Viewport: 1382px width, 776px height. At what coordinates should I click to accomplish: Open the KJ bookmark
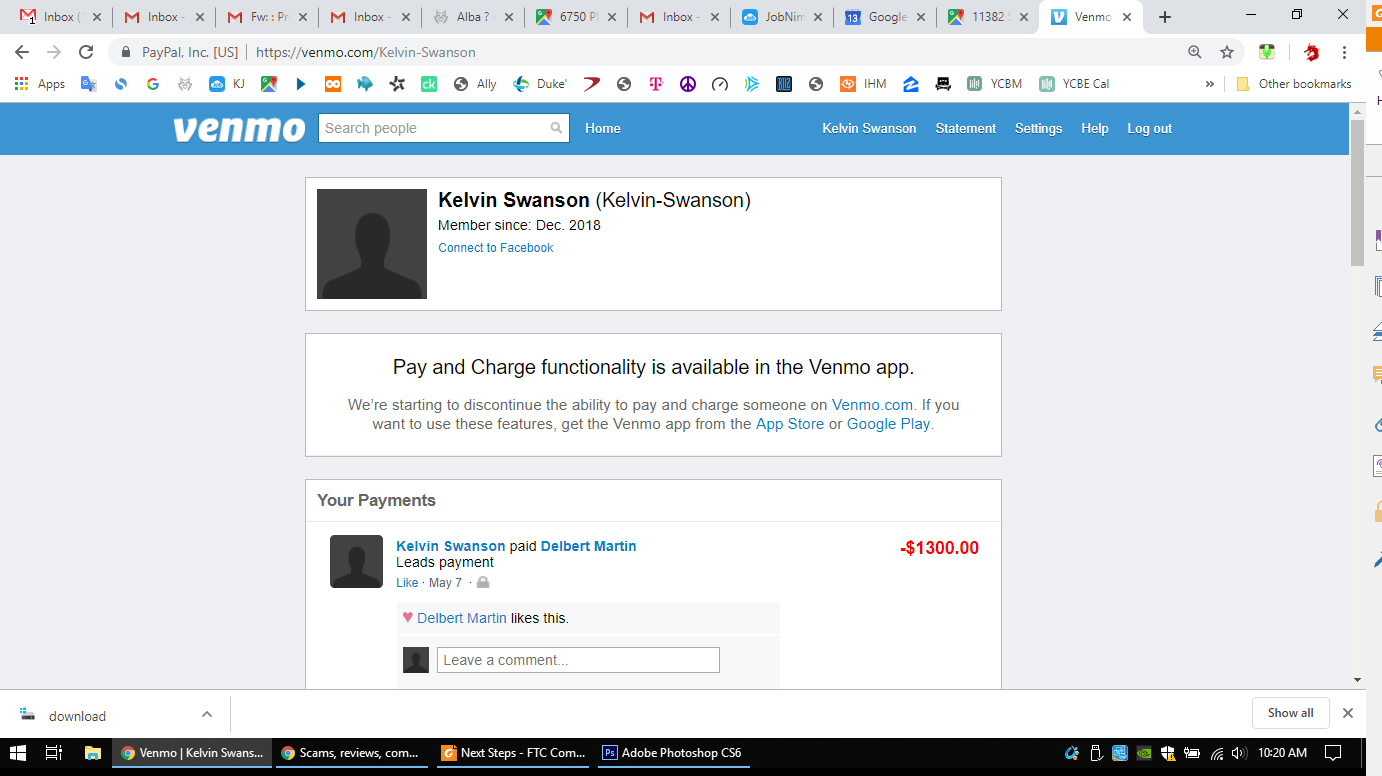(227, 84)
